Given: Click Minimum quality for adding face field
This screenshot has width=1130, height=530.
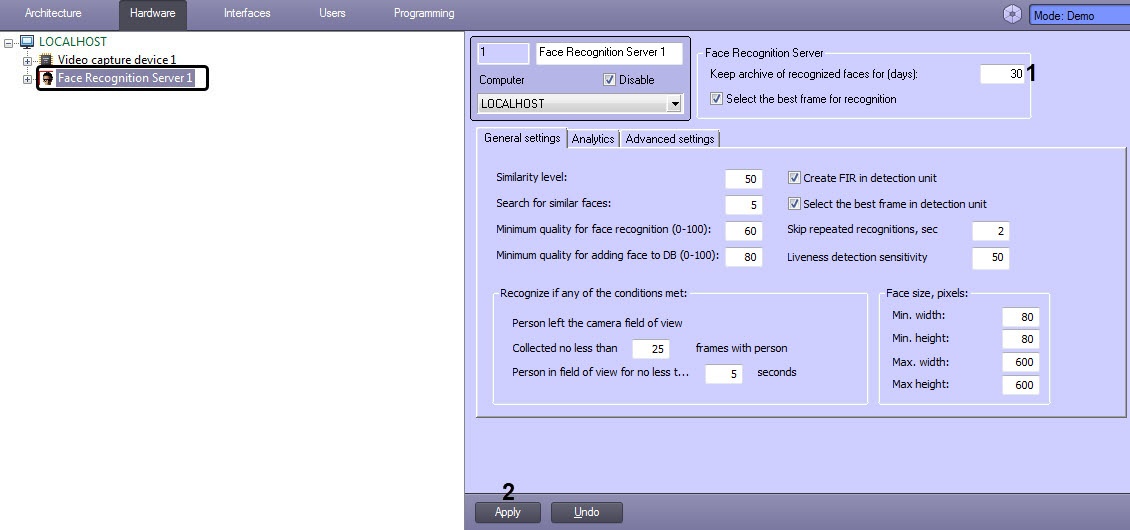Looking at the screenshot, I should click(744, 257).
